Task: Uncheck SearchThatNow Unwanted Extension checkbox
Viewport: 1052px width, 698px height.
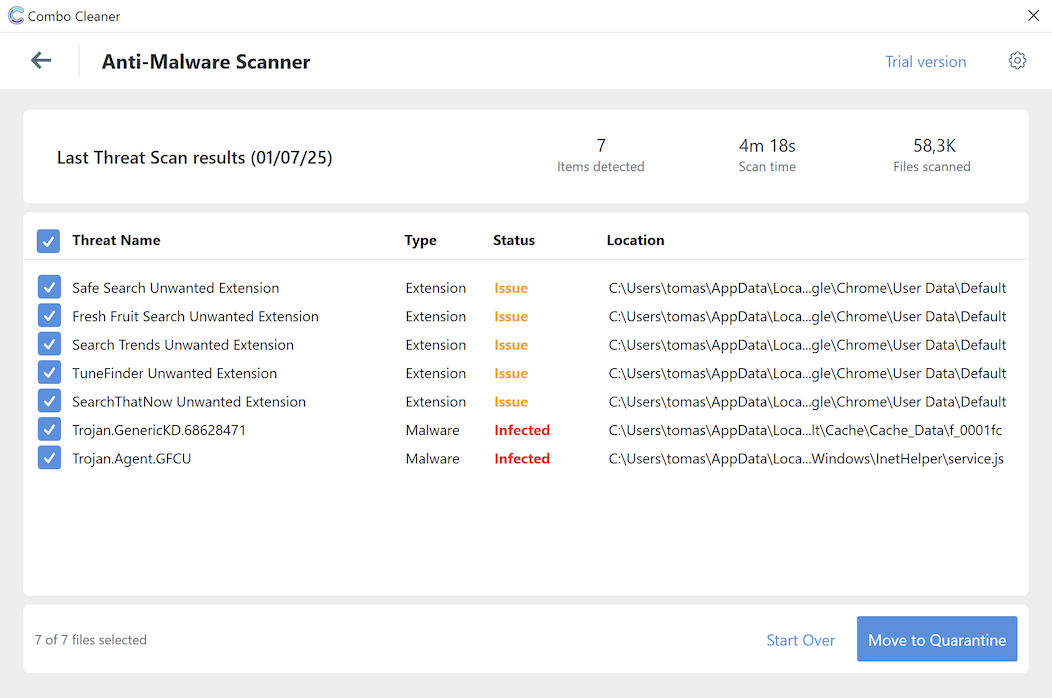Action: 50,401
